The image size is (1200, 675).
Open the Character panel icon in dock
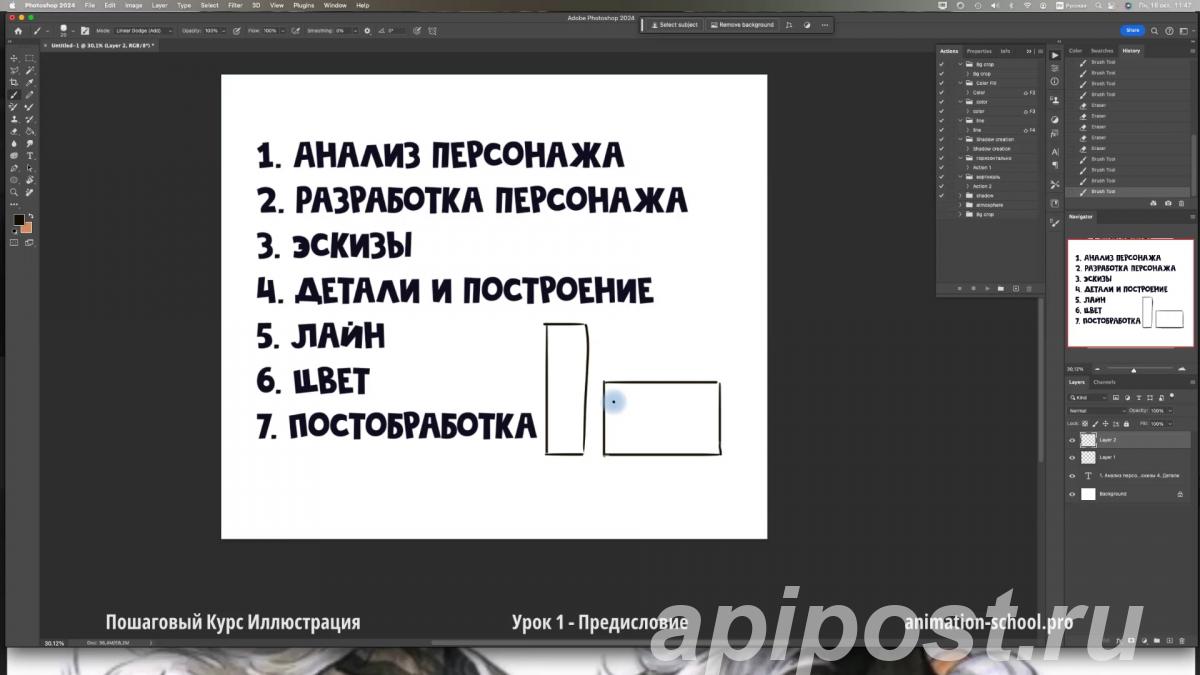[1054, 152]
